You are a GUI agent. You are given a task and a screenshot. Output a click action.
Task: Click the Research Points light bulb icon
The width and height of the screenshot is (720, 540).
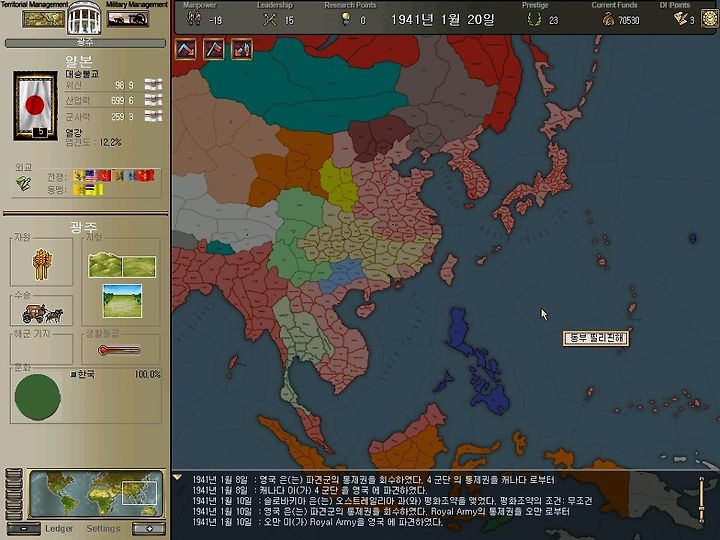coord(346,19)
